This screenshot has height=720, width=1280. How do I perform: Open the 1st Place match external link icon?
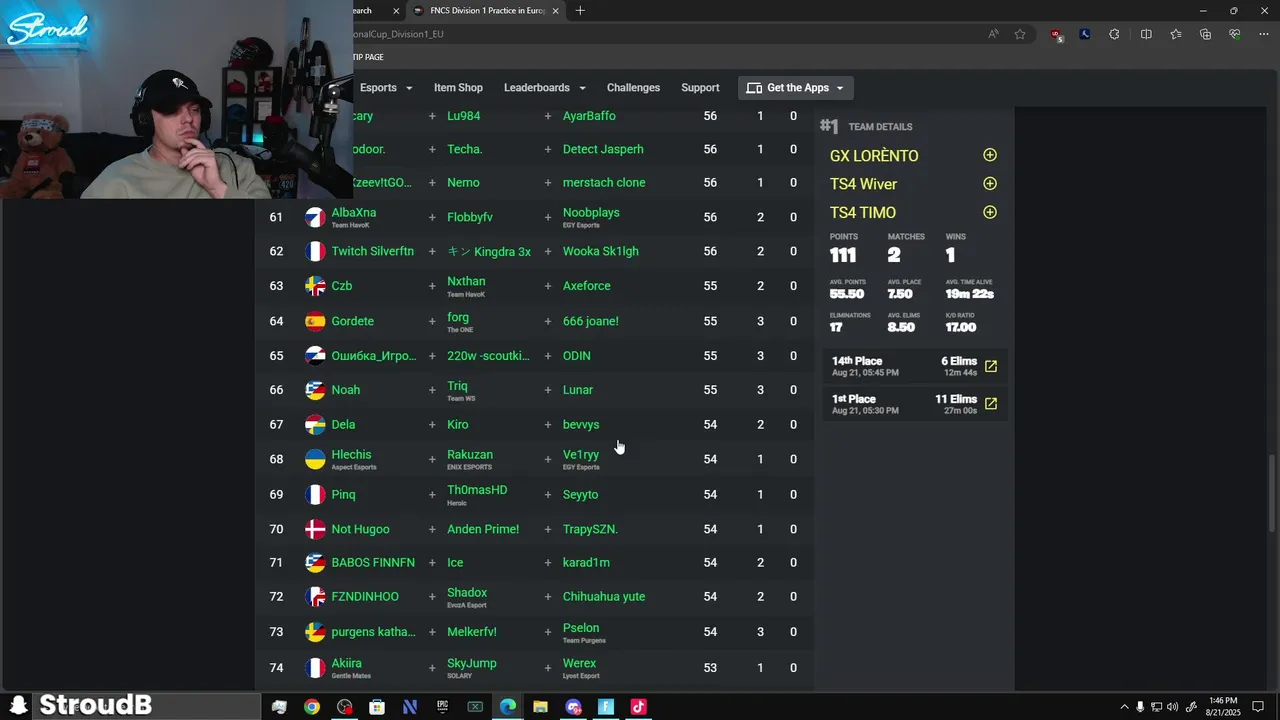pos(991,404)
